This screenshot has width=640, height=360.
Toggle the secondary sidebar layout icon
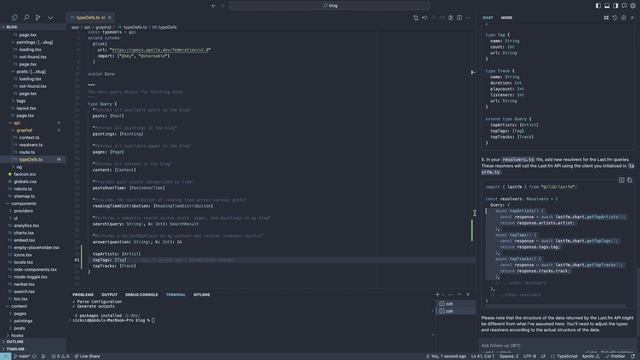coord(616,6)
